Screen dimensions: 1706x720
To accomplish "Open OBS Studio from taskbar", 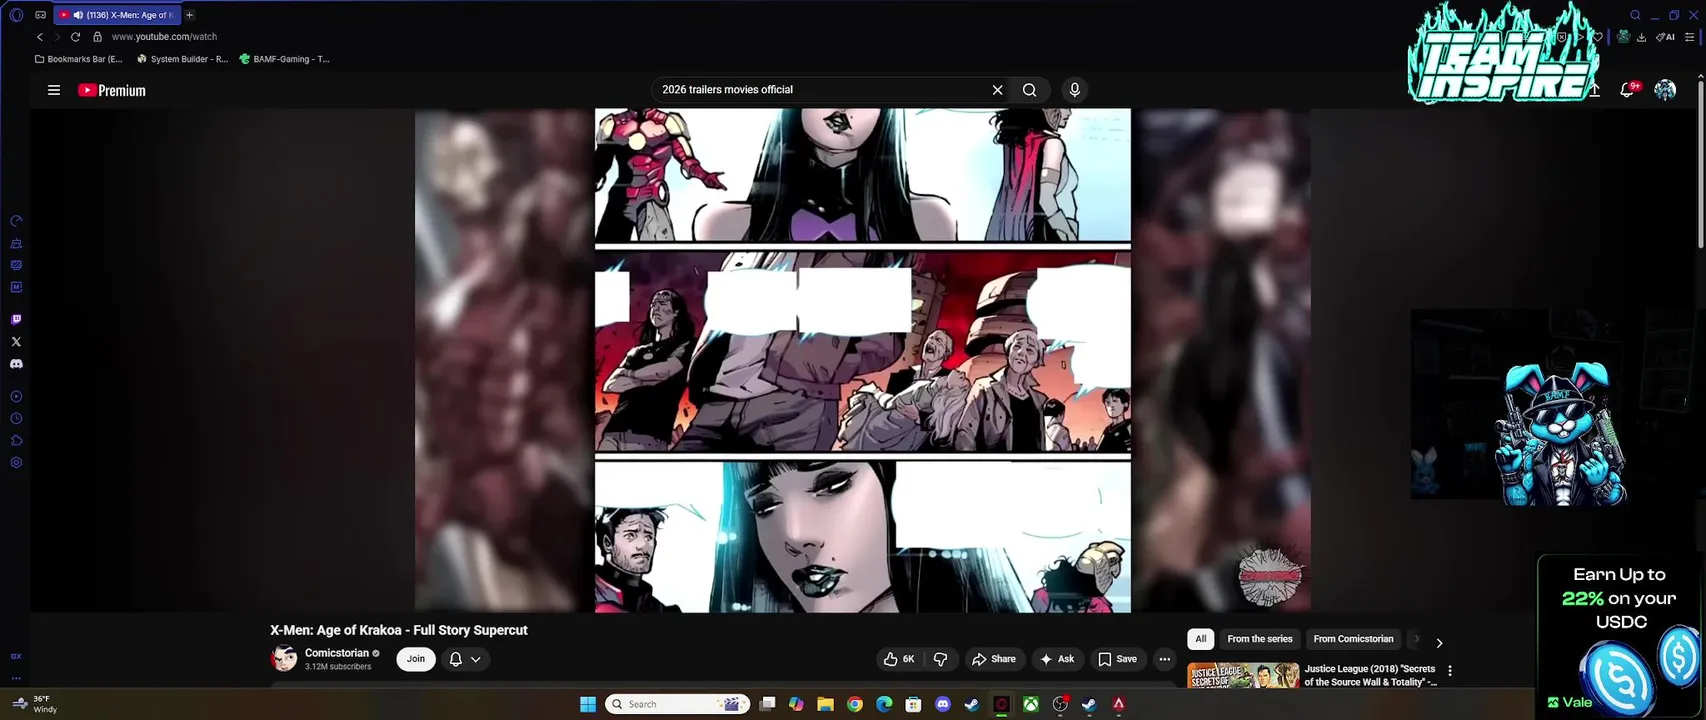I will 1060,704.
